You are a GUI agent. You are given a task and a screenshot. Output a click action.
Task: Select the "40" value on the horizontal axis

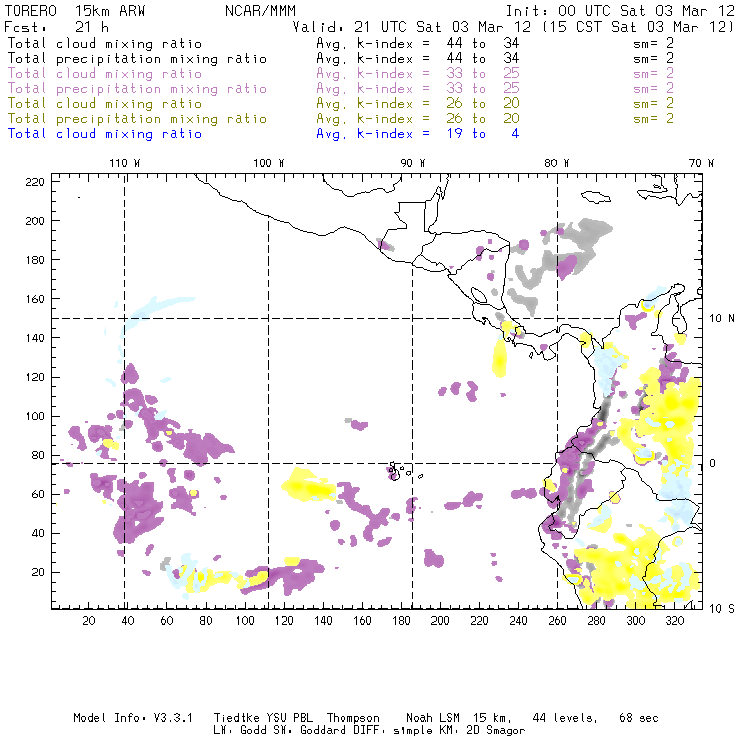(x=128, y=621)
